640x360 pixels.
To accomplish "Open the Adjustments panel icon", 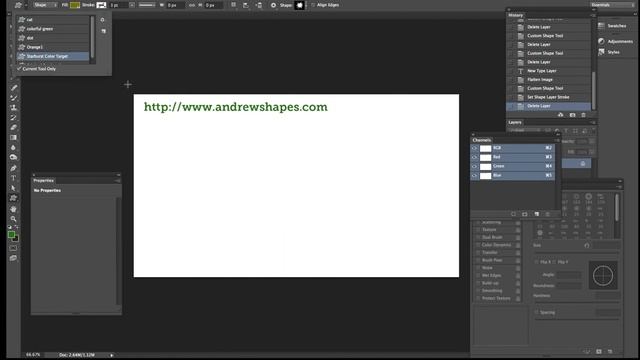I will click(x=601, y=41).
